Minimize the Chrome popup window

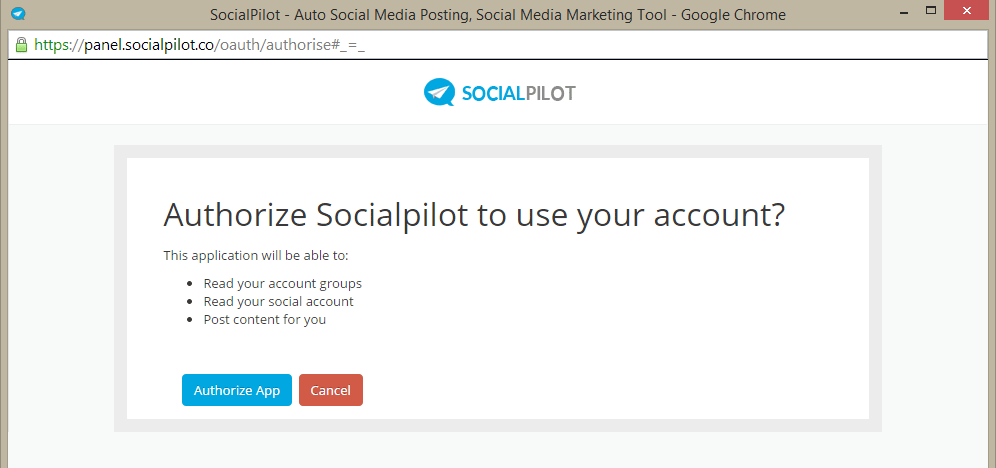tap(903, 11)
